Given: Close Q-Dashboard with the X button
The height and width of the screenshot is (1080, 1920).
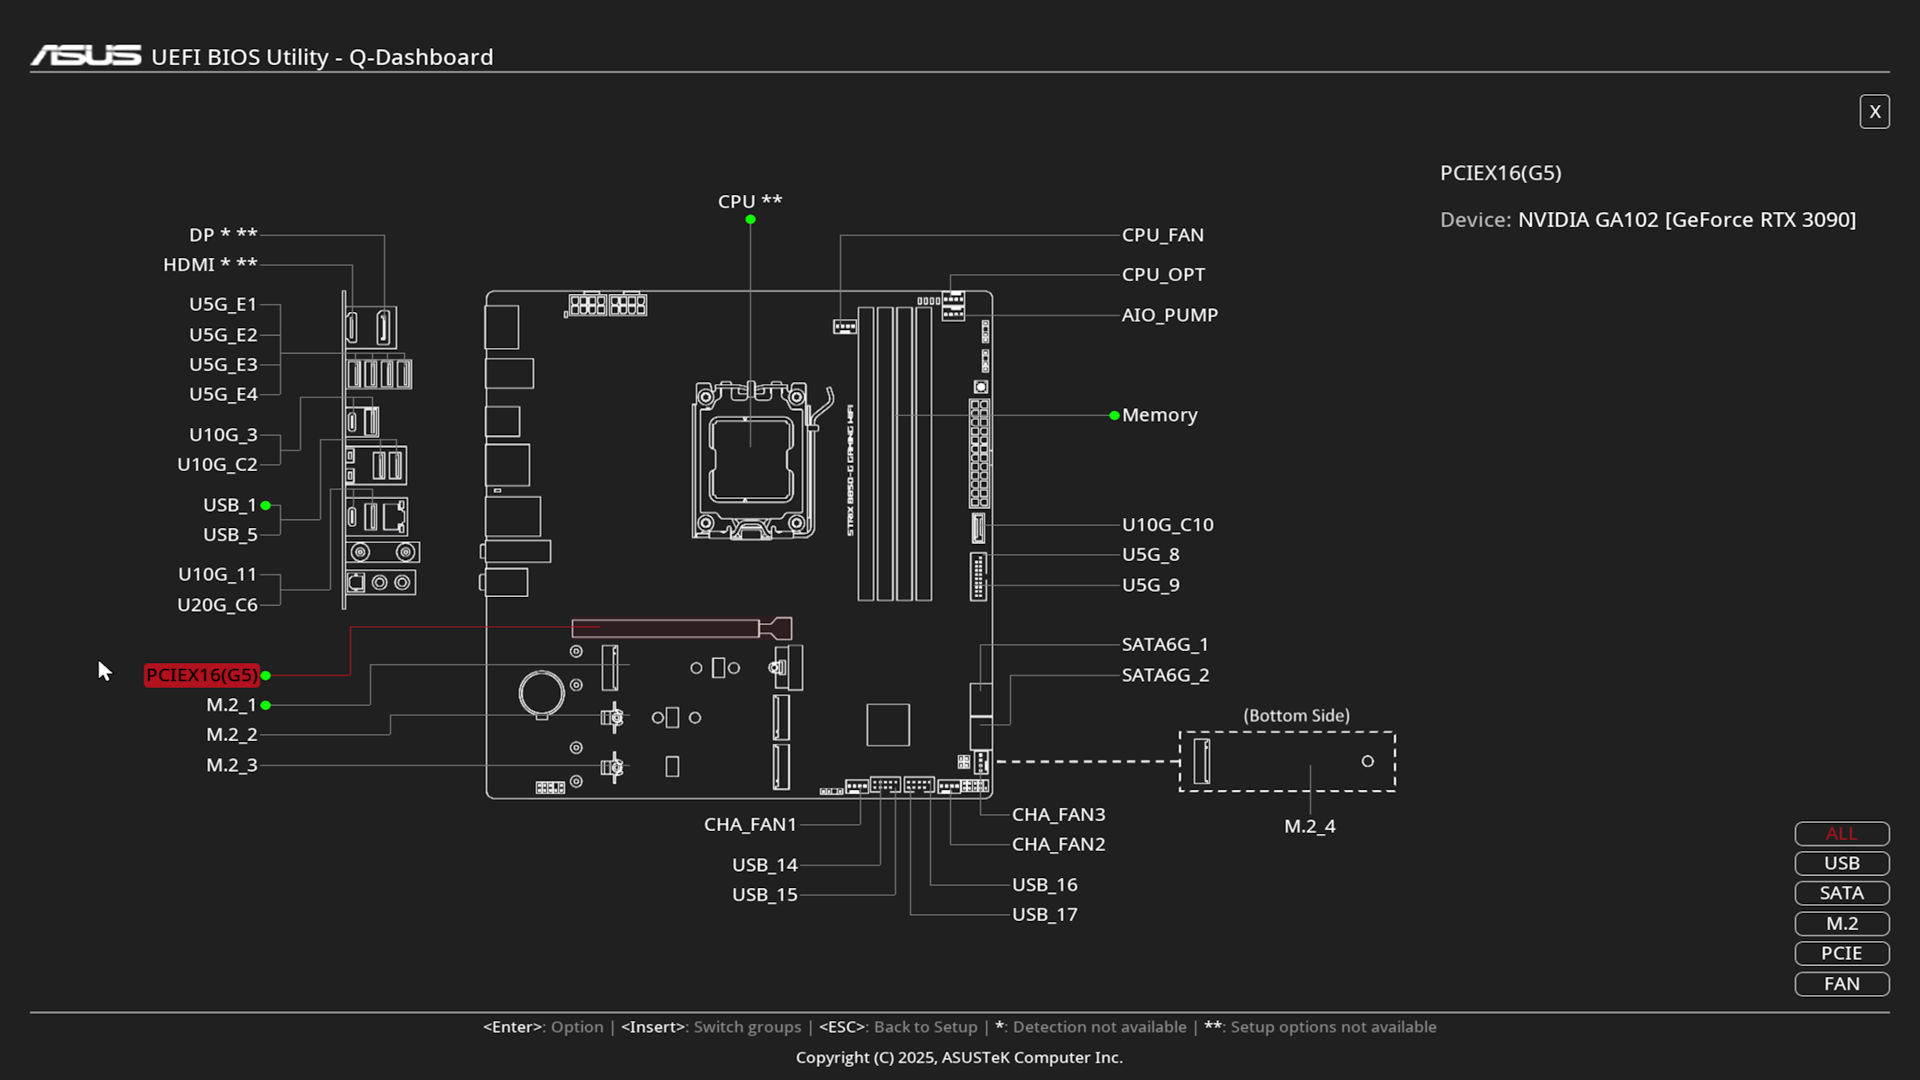Looking at the screenshot, I should (x=1874, y=112).
